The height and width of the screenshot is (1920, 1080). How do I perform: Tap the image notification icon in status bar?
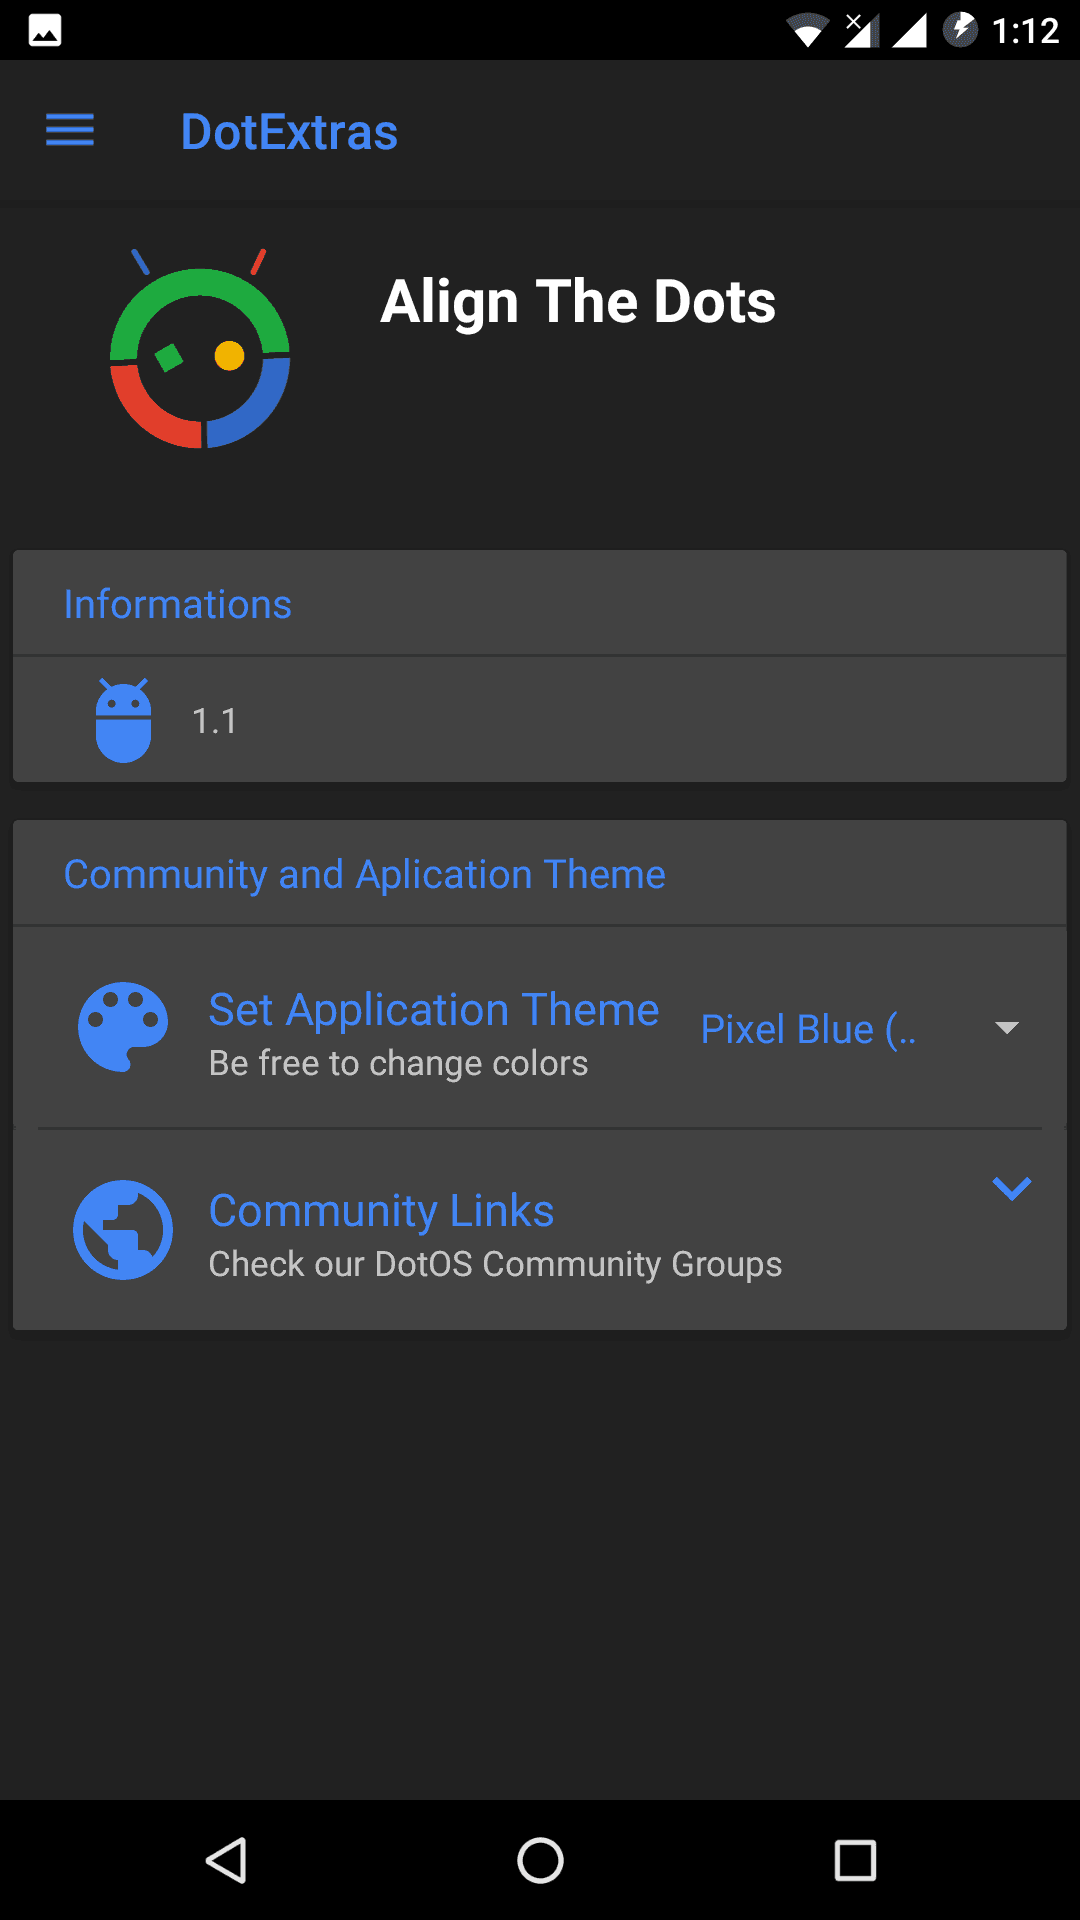coord(45,31)
